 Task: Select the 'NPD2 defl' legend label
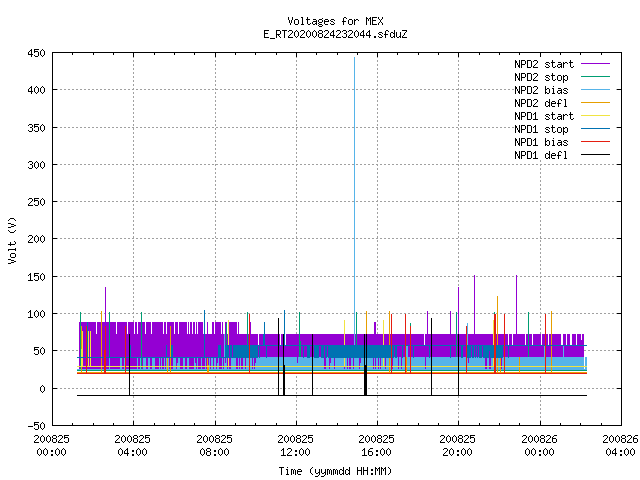tap(541, 103)
